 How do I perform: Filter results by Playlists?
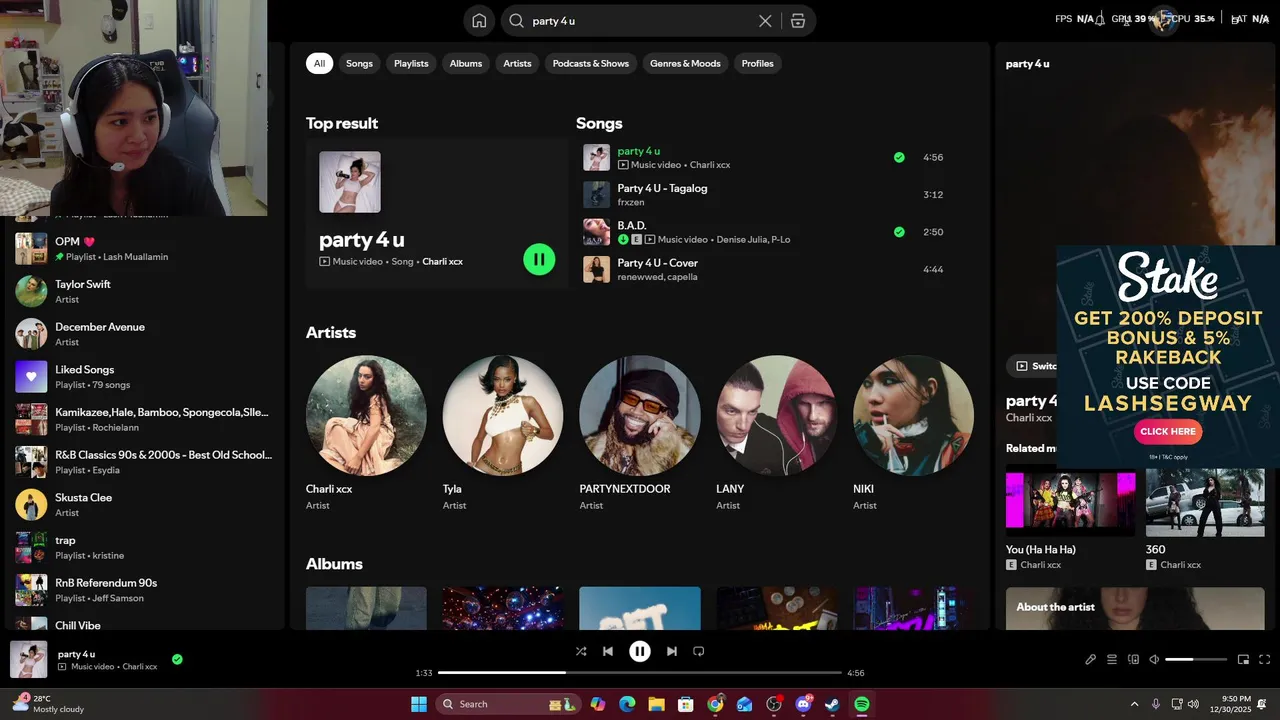(411, 63)
